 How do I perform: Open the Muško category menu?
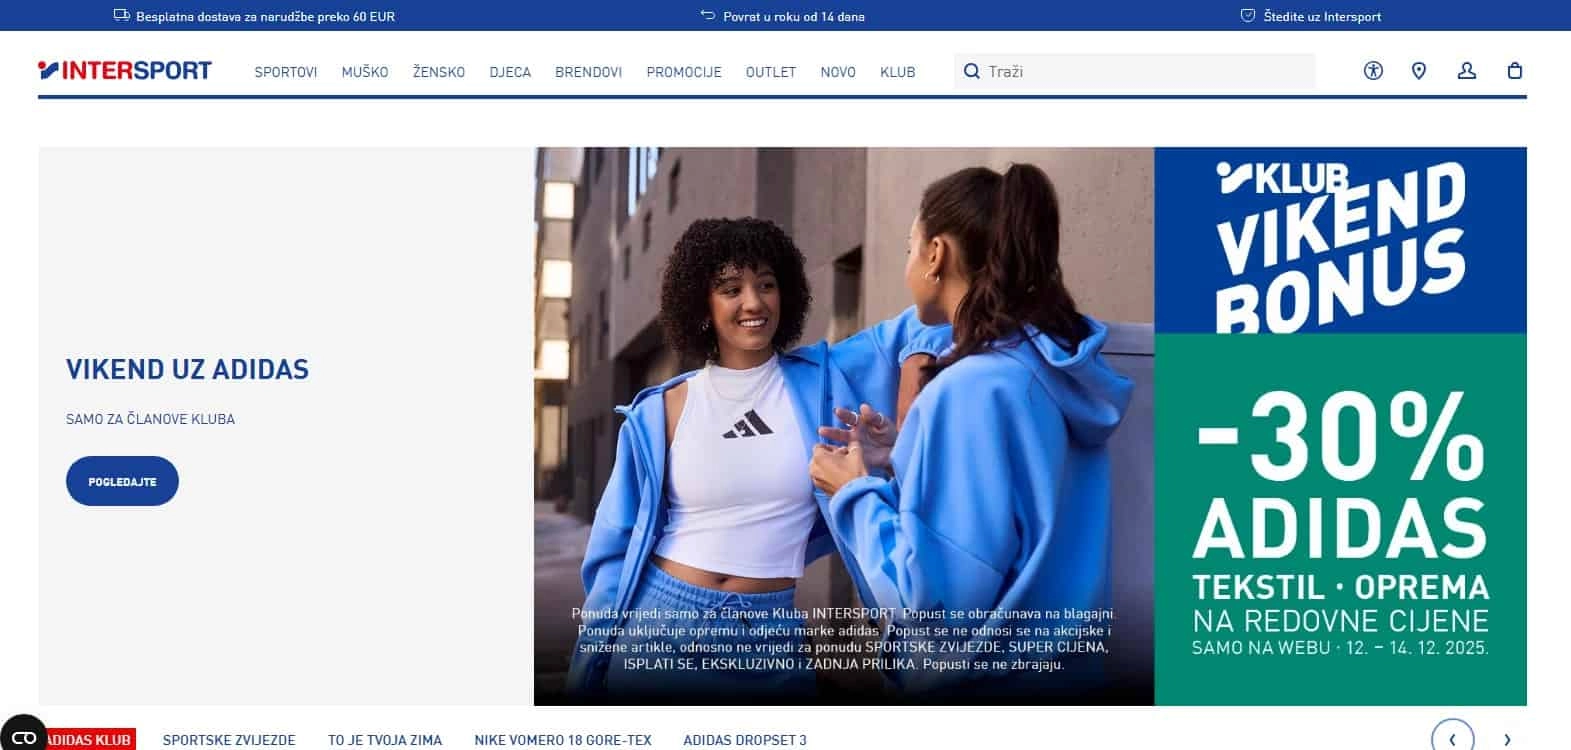365,72
